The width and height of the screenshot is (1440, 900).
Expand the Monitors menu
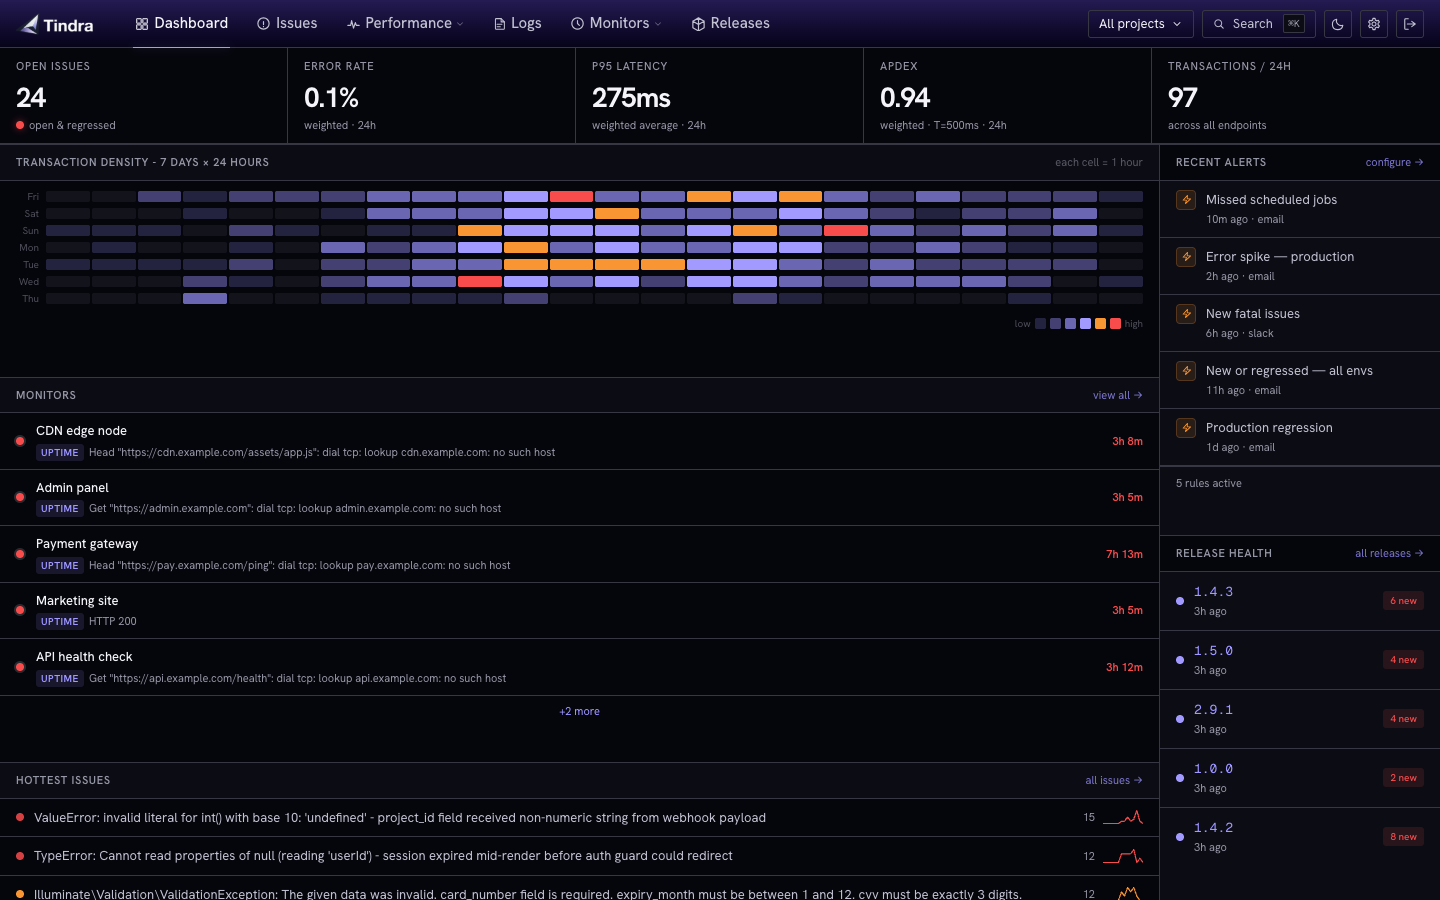click(616, 23)
